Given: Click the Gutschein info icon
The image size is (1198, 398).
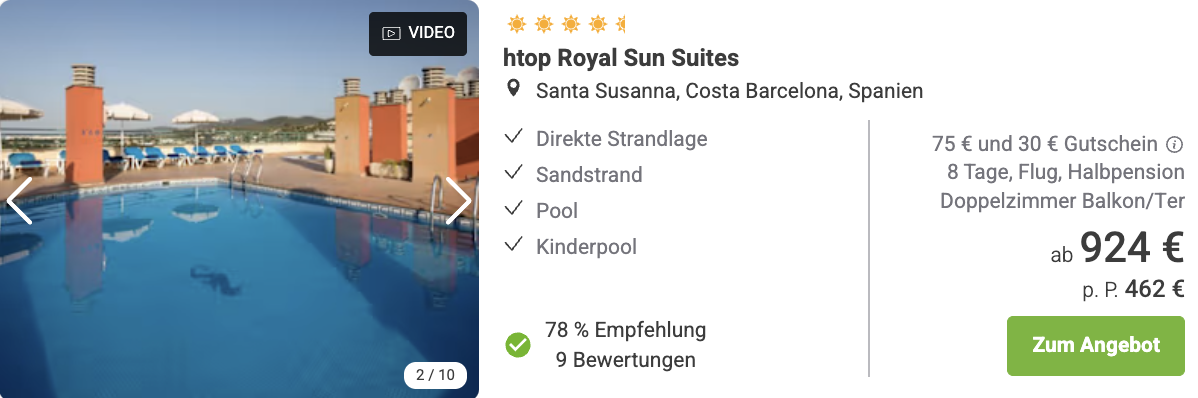Looking at the screenshot, I should [x=1175, y=144].
